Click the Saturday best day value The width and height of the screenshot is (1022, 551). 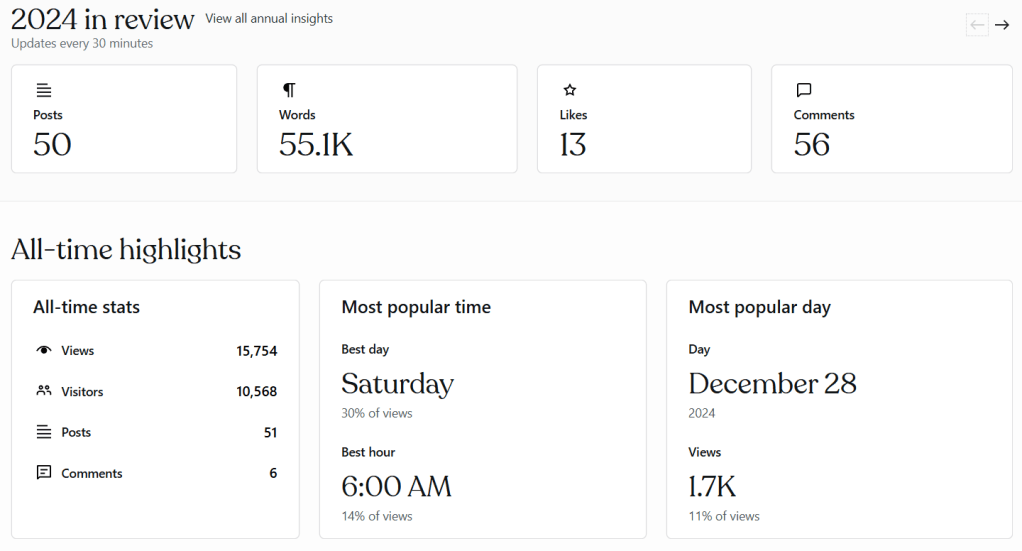397,384
